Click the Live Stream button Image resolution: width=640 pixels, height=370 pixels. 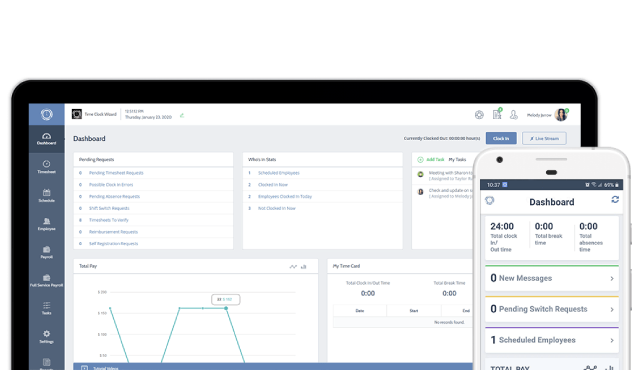coord(544,138)
